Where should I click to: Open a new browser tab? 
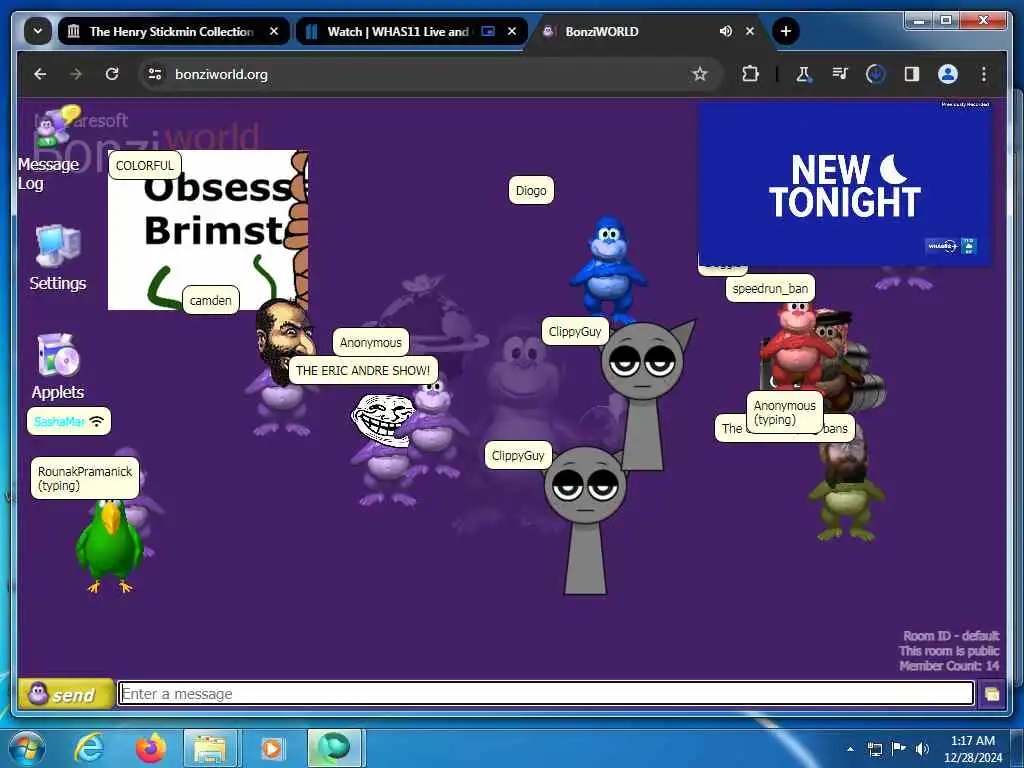click(x=786, y=31)
